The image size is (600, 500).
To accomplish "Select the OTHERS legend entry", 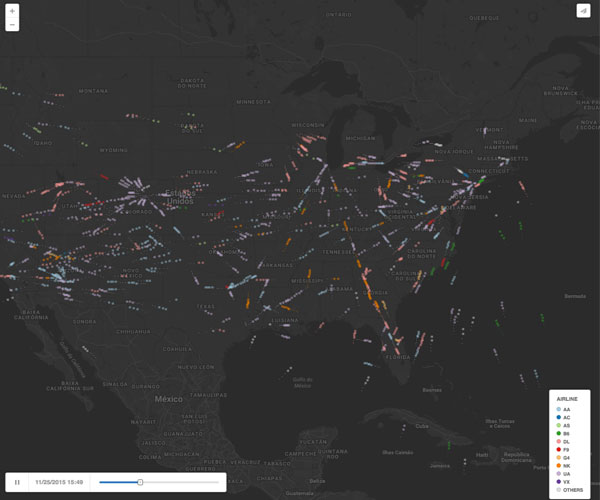I will click(569, 490).
